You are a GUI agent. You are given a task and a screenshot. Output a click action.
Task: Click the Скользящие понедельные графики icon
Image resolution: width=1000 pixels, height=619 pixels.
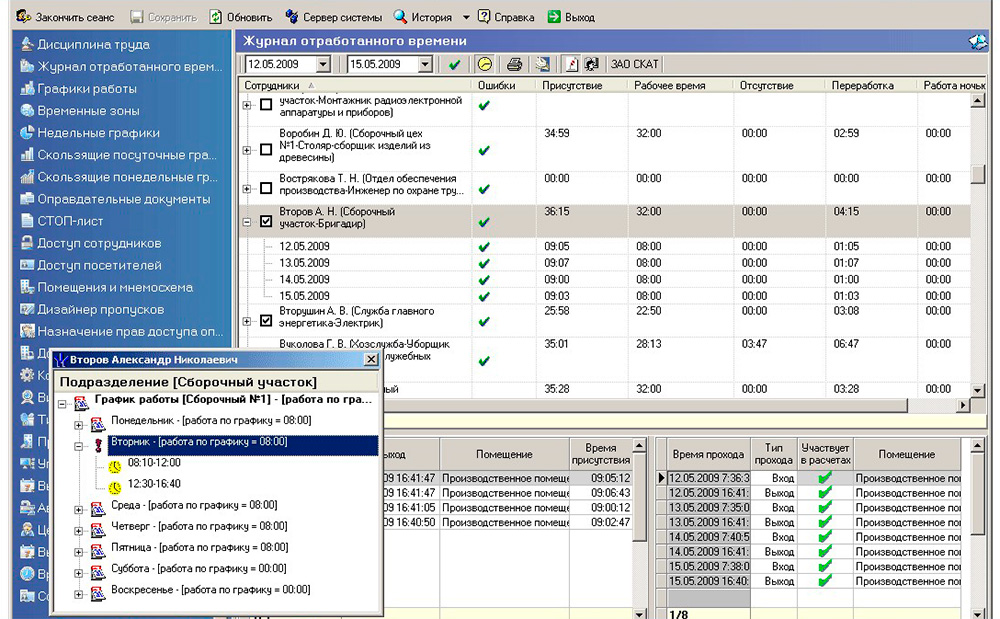pyautogui.click(x=27, y=177)
